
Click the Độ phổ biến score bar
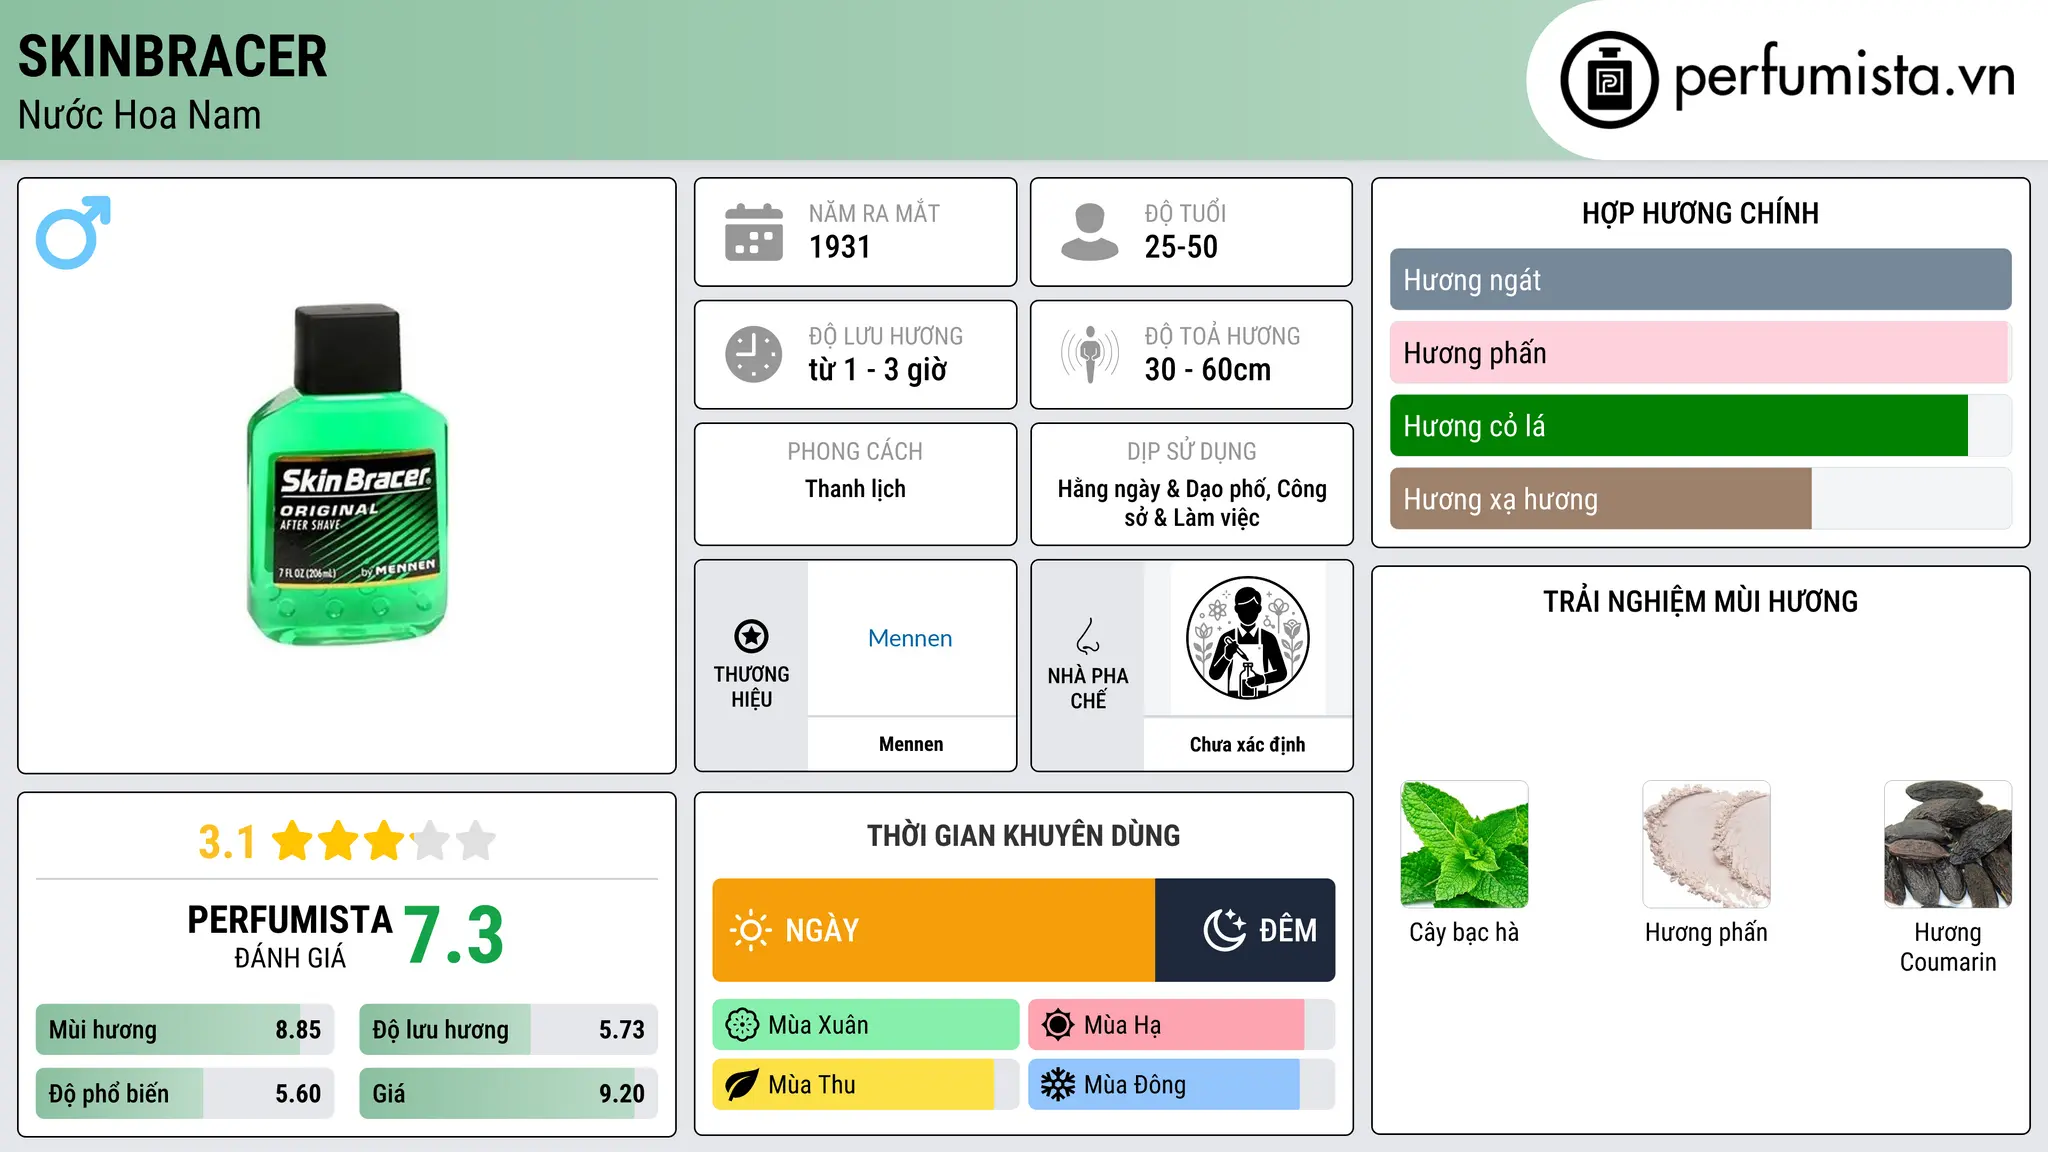[185, 1094]
